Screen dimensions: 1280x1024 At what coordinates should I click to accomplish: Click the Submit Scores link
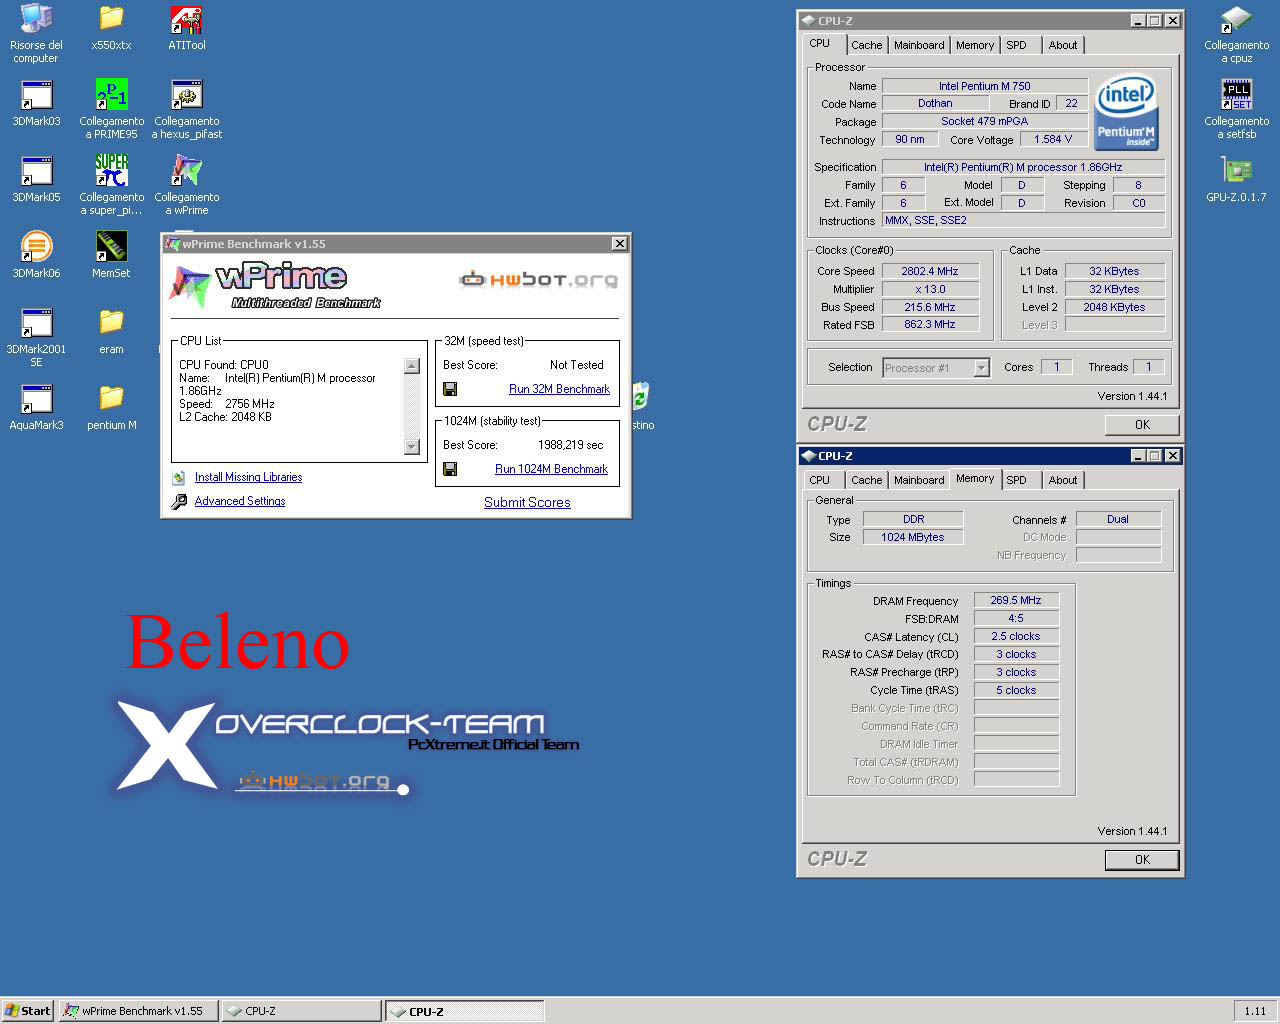click(x=527, y=502)
